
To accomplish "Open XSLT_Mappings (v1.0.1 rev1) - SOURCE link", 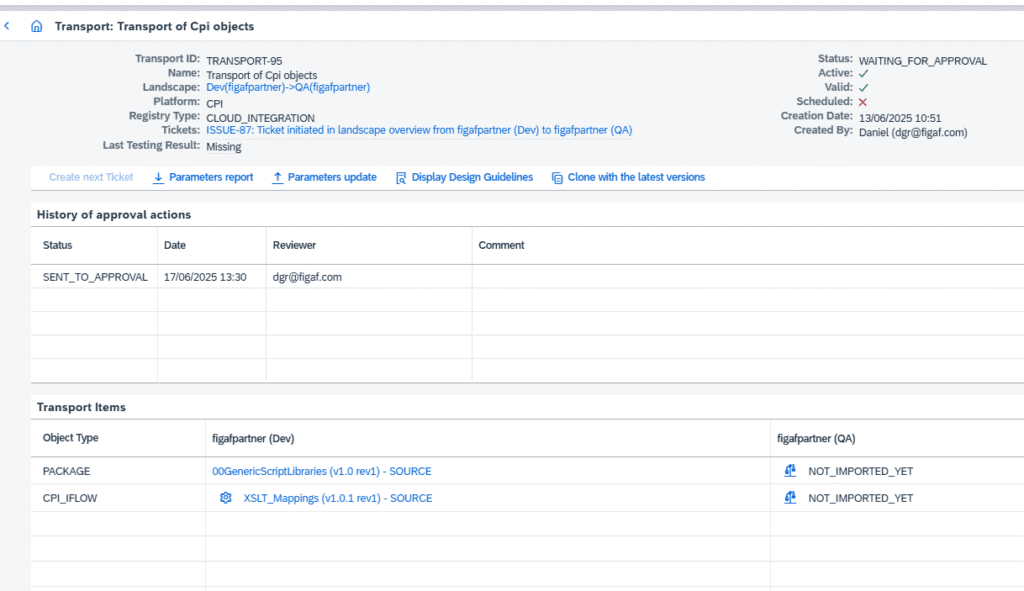I will (338, 498).
